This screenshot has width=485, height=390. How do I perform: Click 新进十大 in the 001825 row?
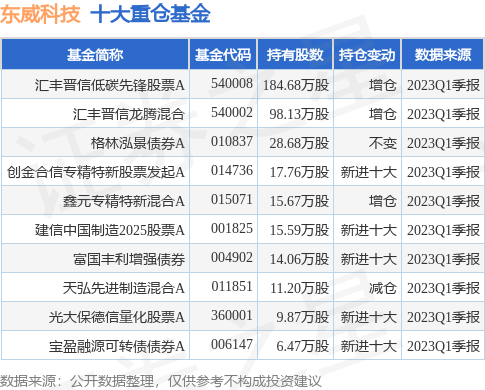click(369, 230)
